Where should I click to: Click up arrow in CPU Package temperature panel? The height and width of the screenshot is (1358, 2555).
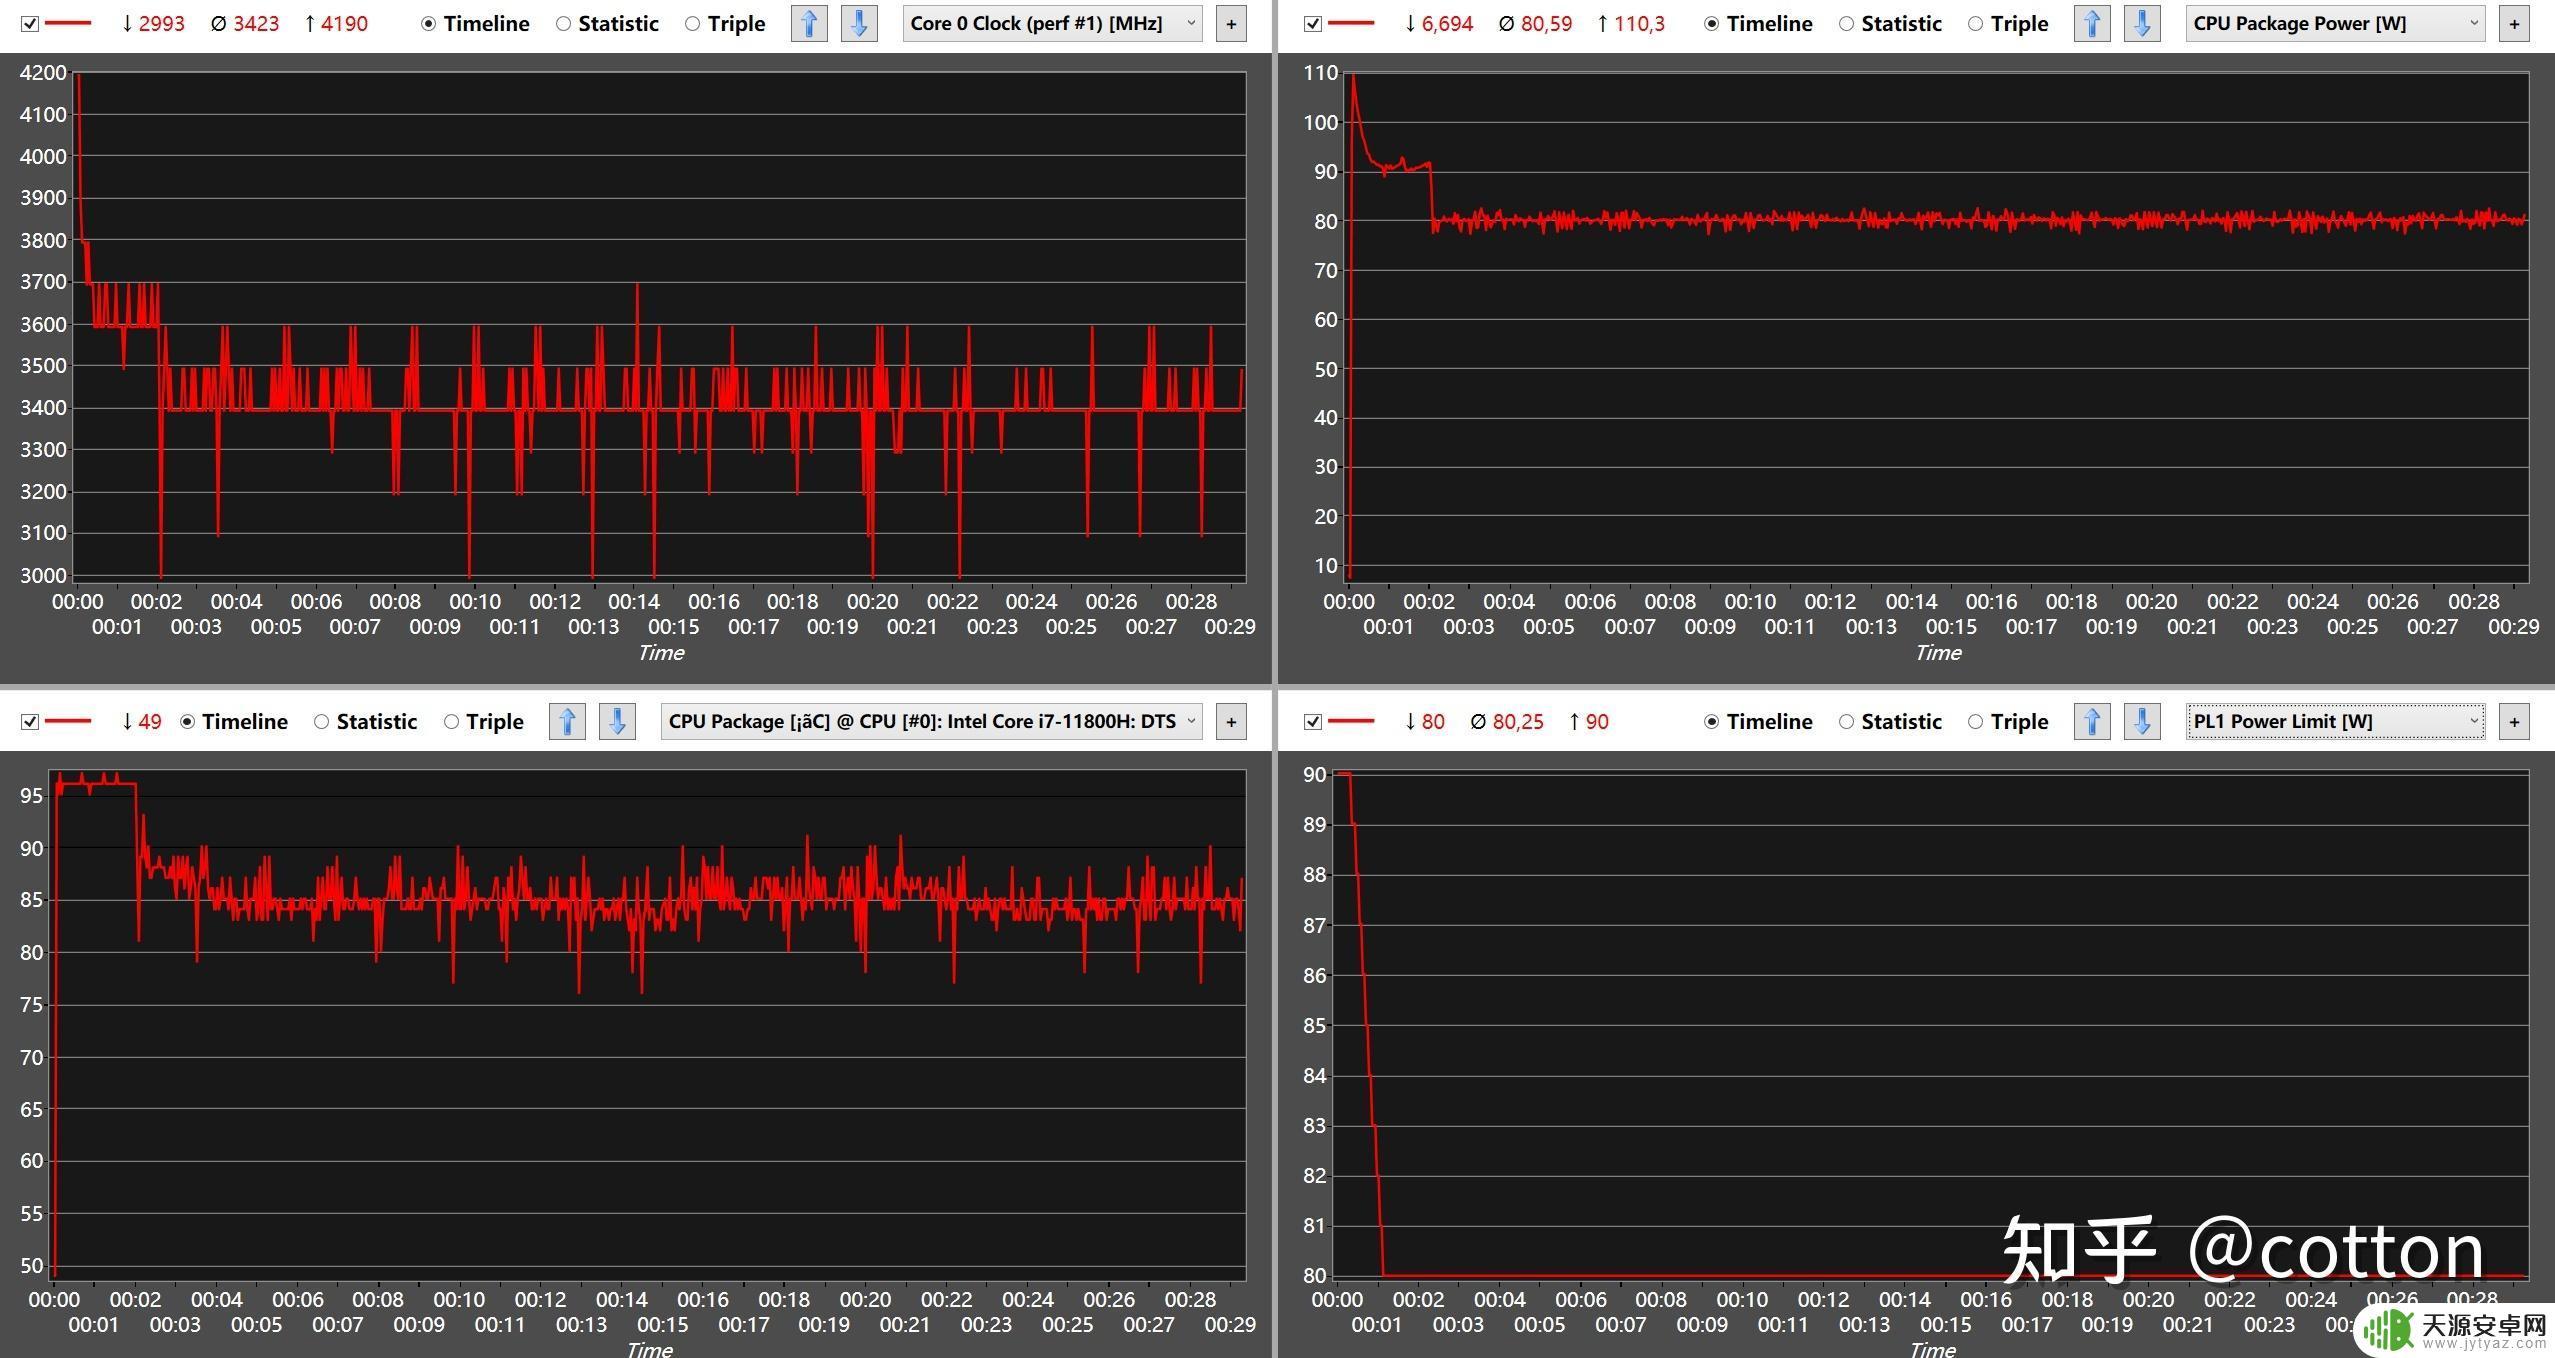click(567, 721)
